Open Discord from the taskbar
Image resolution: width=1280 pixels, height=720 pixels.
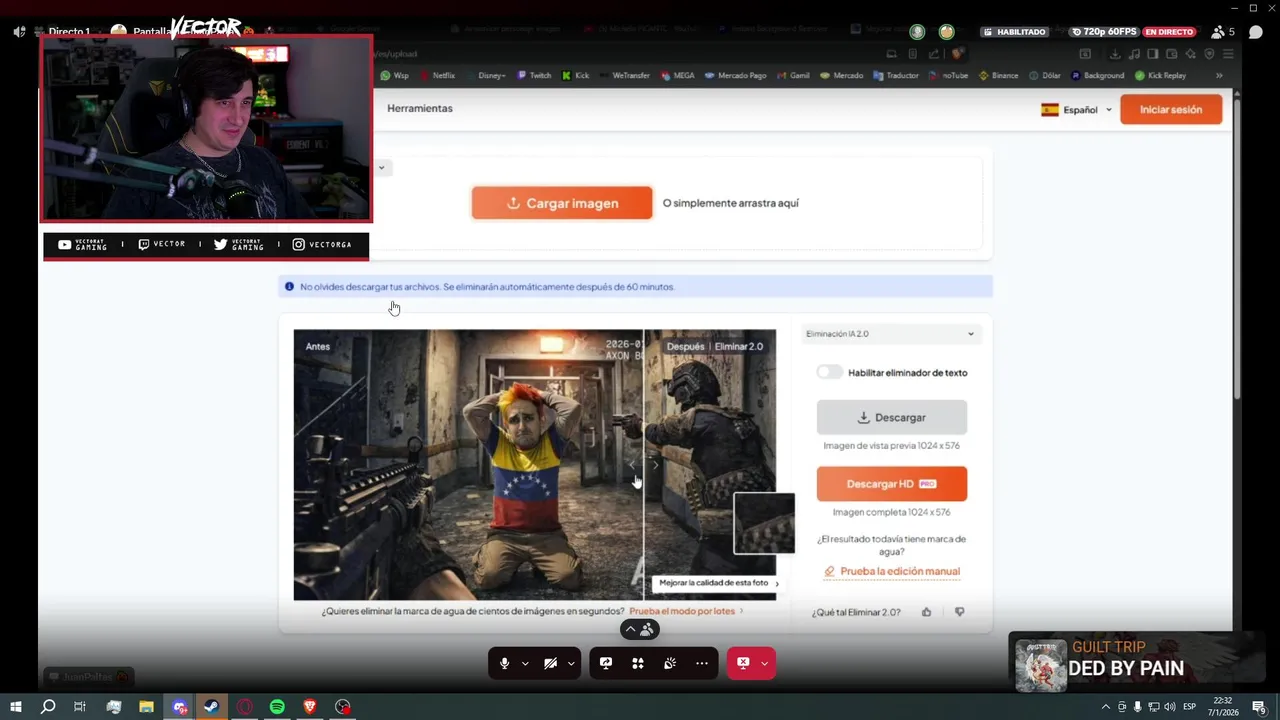pos(179,707)
